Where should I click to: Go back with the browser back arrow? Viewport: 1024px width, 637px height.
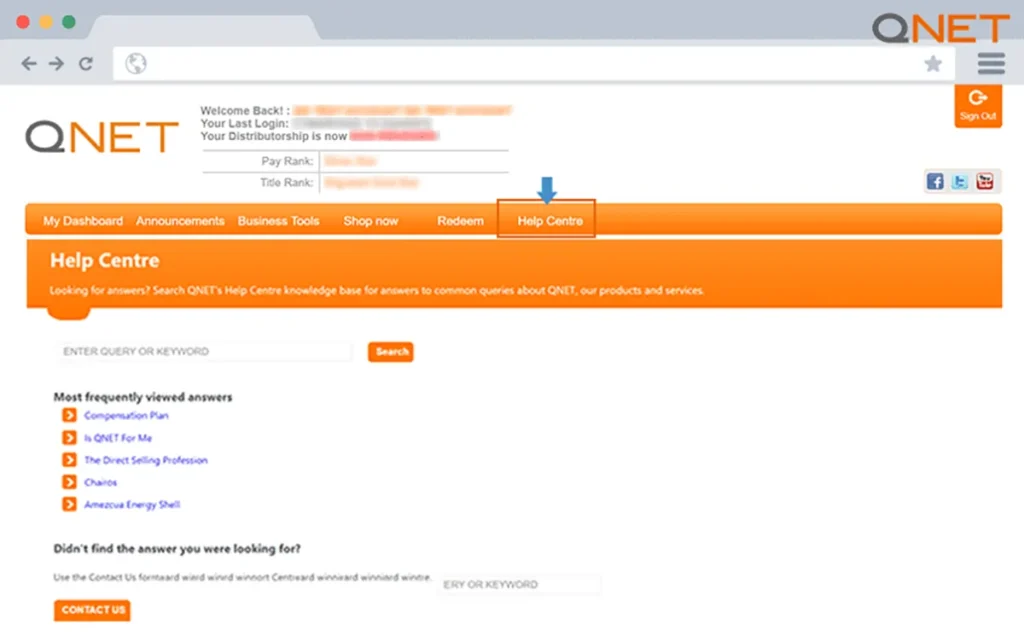tap(29, 63)
